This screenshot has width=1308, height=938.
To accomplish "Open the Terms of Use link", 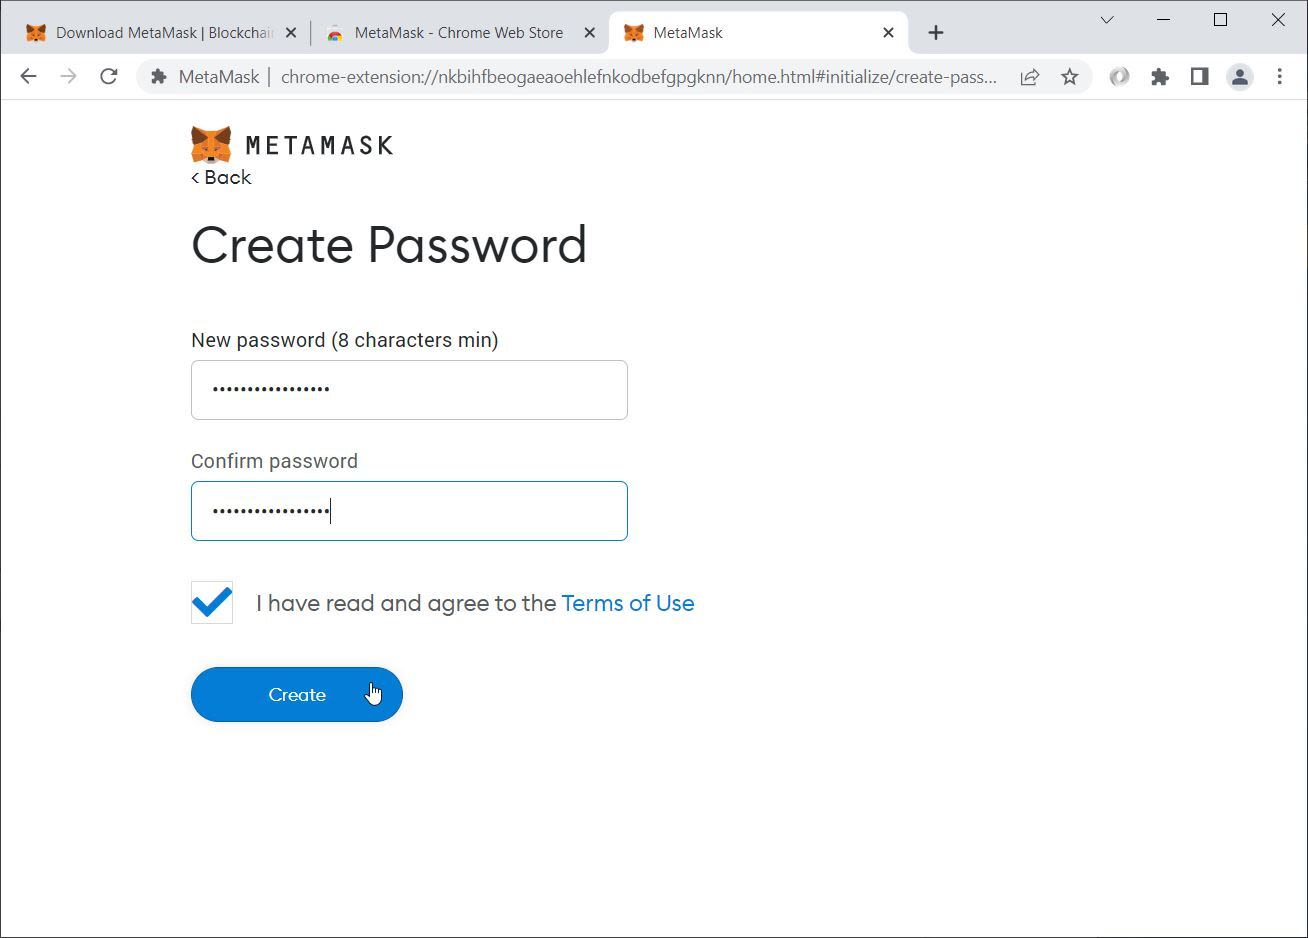I will tap(628, 603).
